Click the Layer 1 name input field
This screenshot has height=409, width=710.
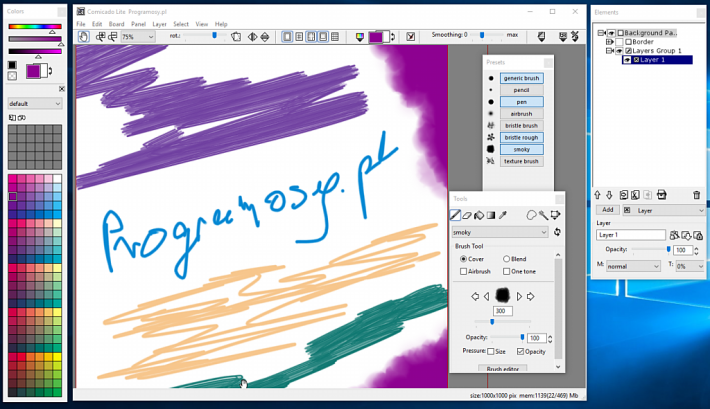pos(631,235)
